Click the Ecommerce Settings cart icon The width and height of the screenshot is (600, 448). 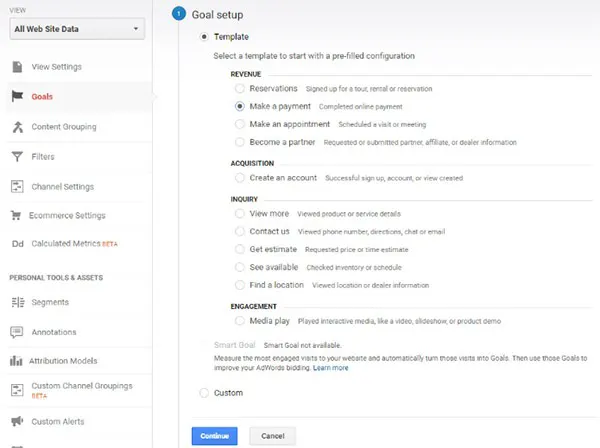(16, 215)
